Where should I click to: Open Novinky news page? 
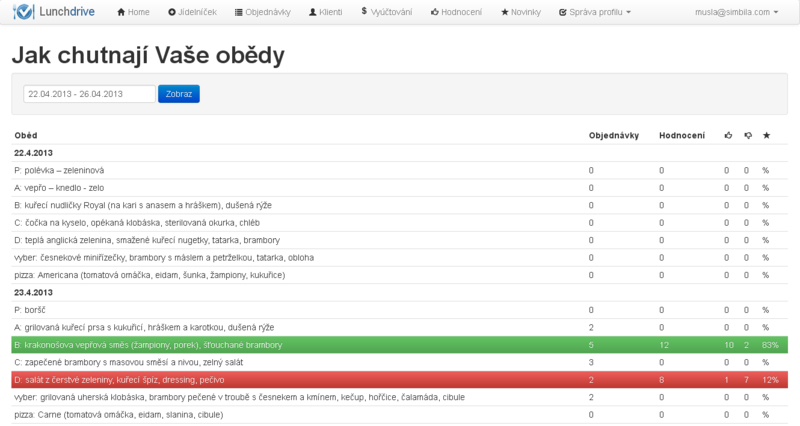point(523,12)
